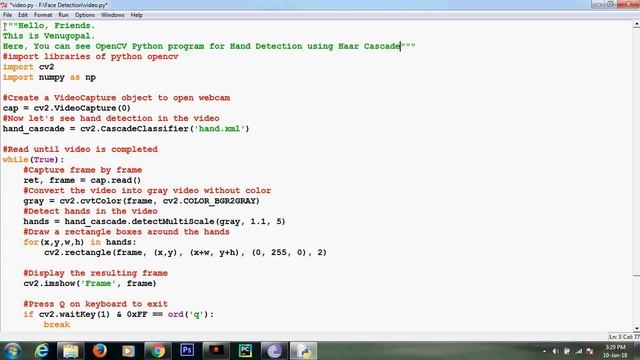Click comment '#Press Q on keyboard to exit'
The image size is (640, 360).
(96, 304)
